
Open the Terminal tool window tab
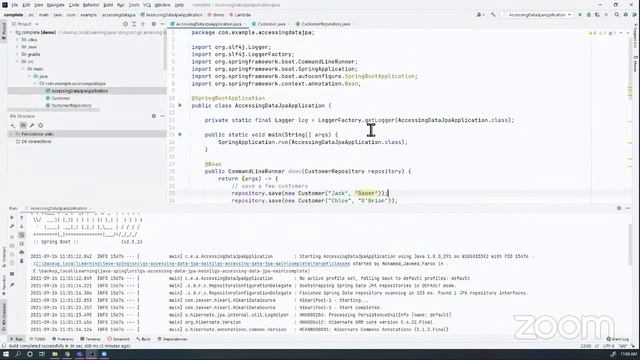90,339
